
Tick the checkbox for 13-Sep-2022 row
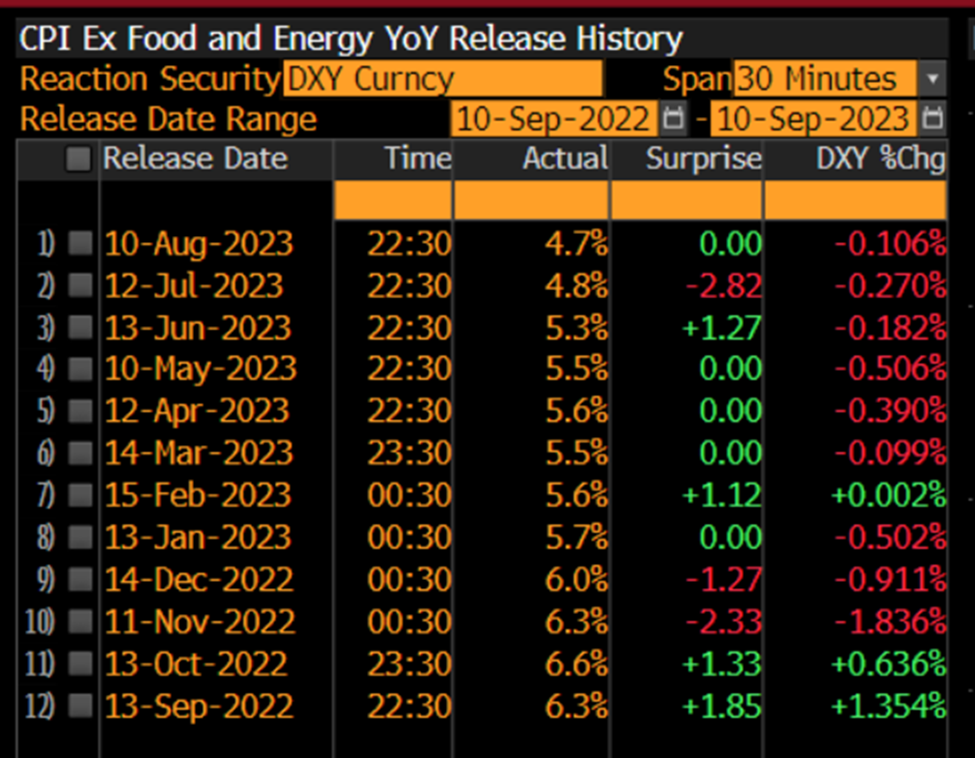(80, 707)
